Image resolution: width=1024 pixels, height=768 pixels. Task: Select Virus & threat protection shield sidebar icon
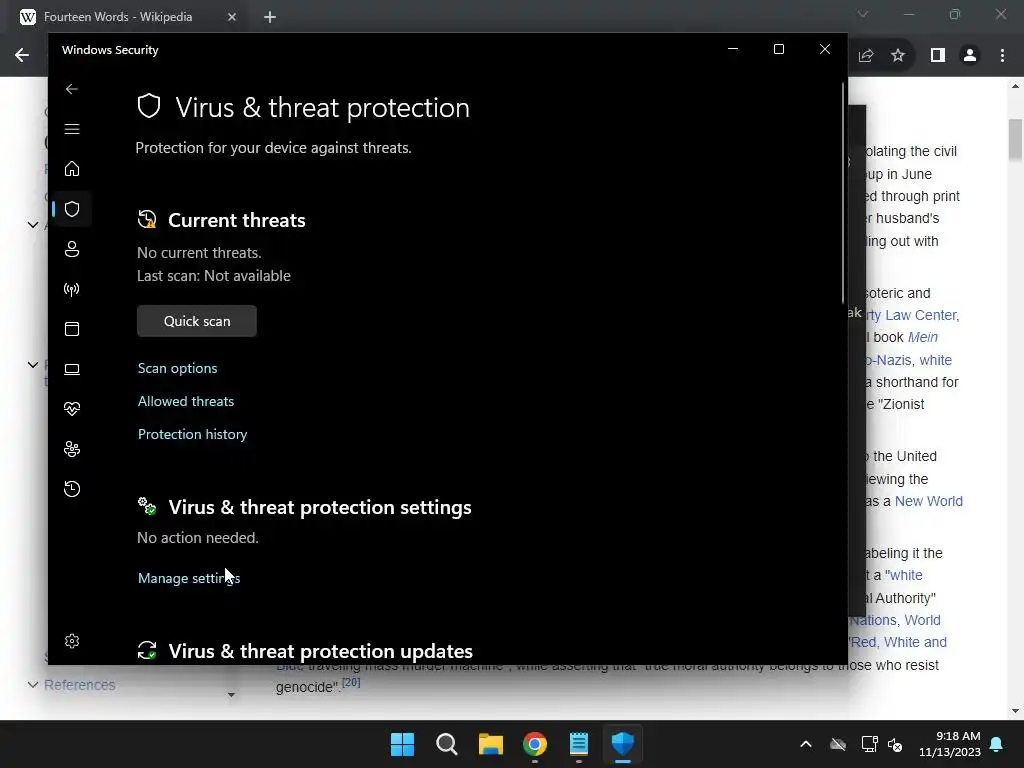click(x=72, y=209)
